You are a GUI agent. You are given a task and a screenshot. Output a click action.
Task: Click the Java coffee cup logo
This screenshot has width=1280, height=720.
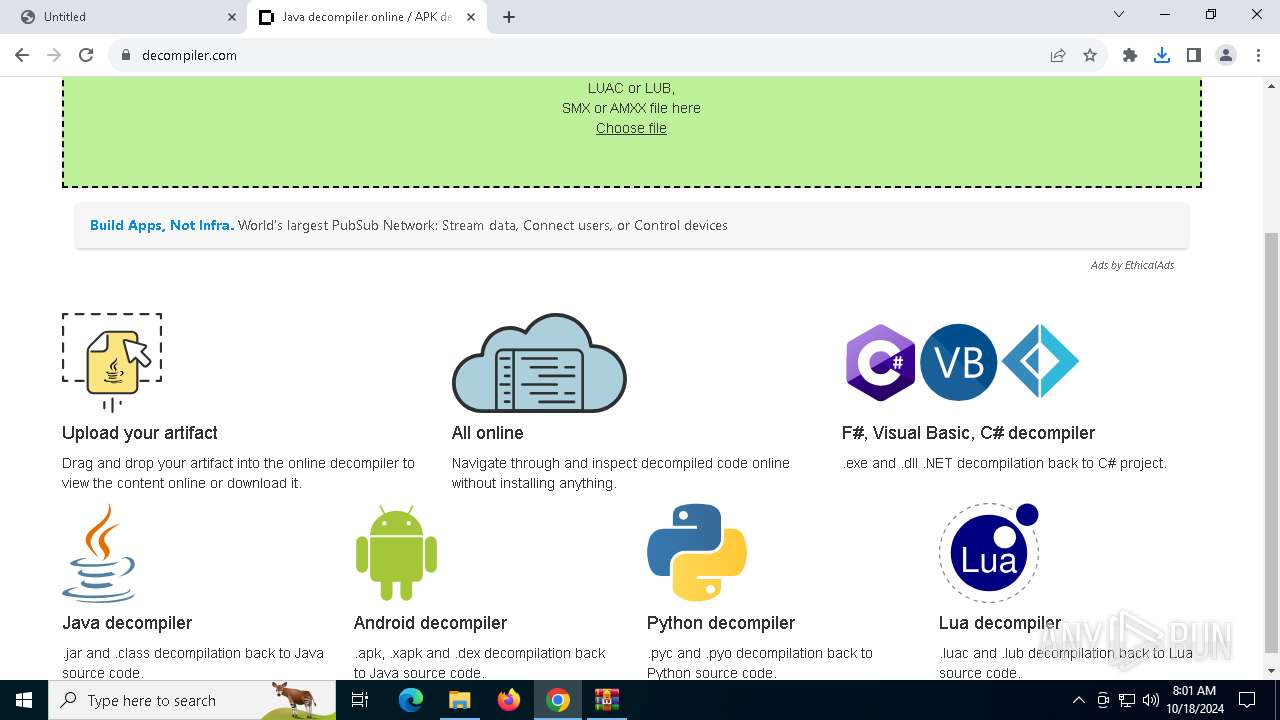99,553
